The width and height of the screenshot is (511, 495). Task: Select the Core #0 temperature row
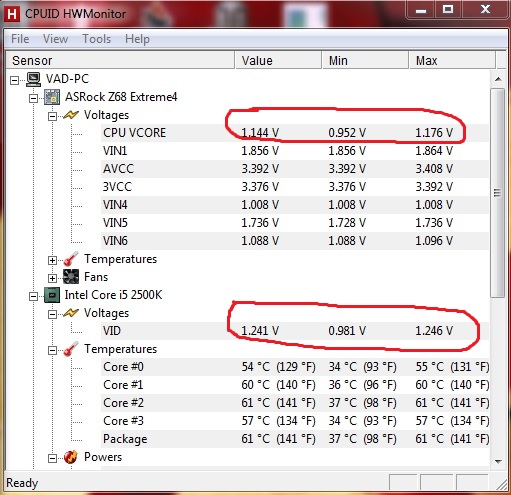(x=295, y=367)
